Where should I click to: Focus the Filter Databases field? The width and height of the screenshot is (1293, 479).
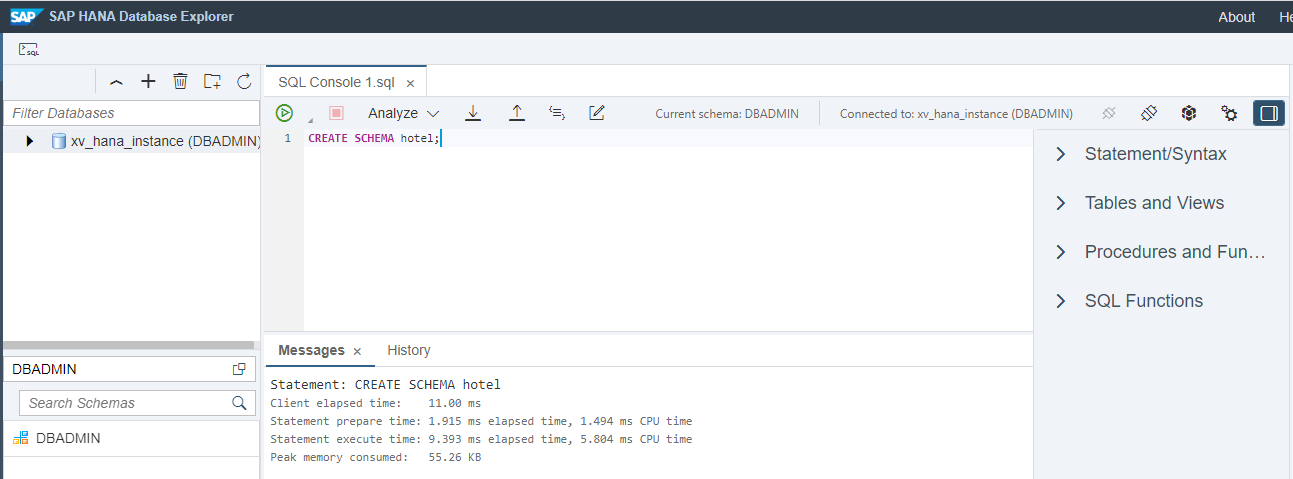[x=132, y=113]
